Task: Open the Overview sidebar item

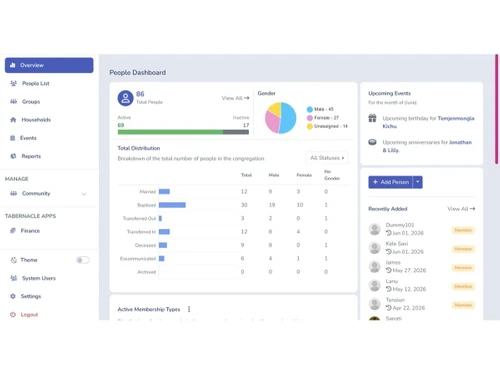Action: [x=49, y=65]
